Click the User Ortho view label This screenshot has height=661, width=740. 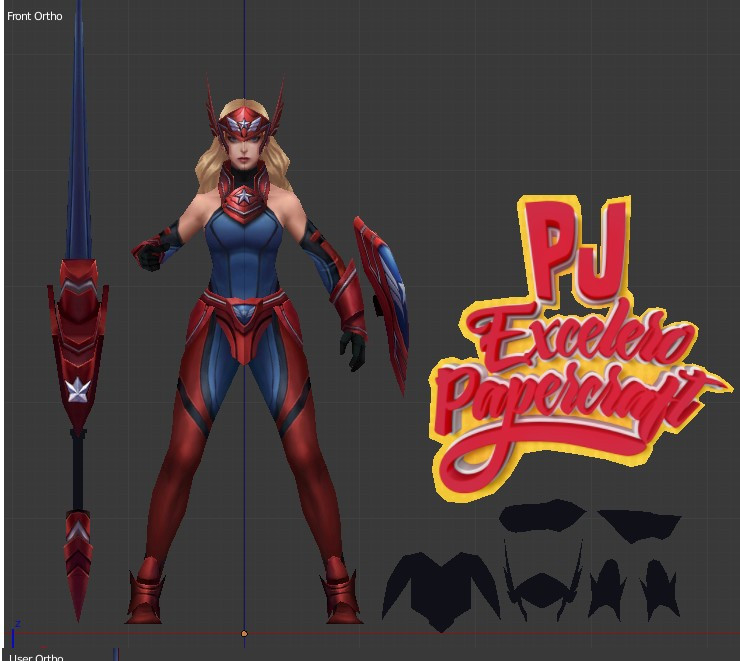pyautogui.click(x=36, y=657)
